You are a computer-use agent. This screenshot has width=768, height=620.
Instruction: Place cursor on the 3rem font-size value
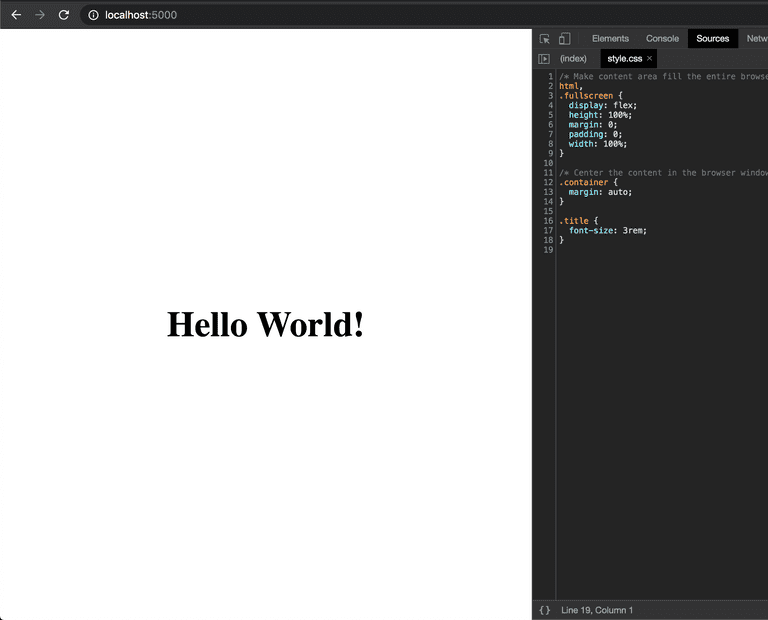(x=634, y=230)
